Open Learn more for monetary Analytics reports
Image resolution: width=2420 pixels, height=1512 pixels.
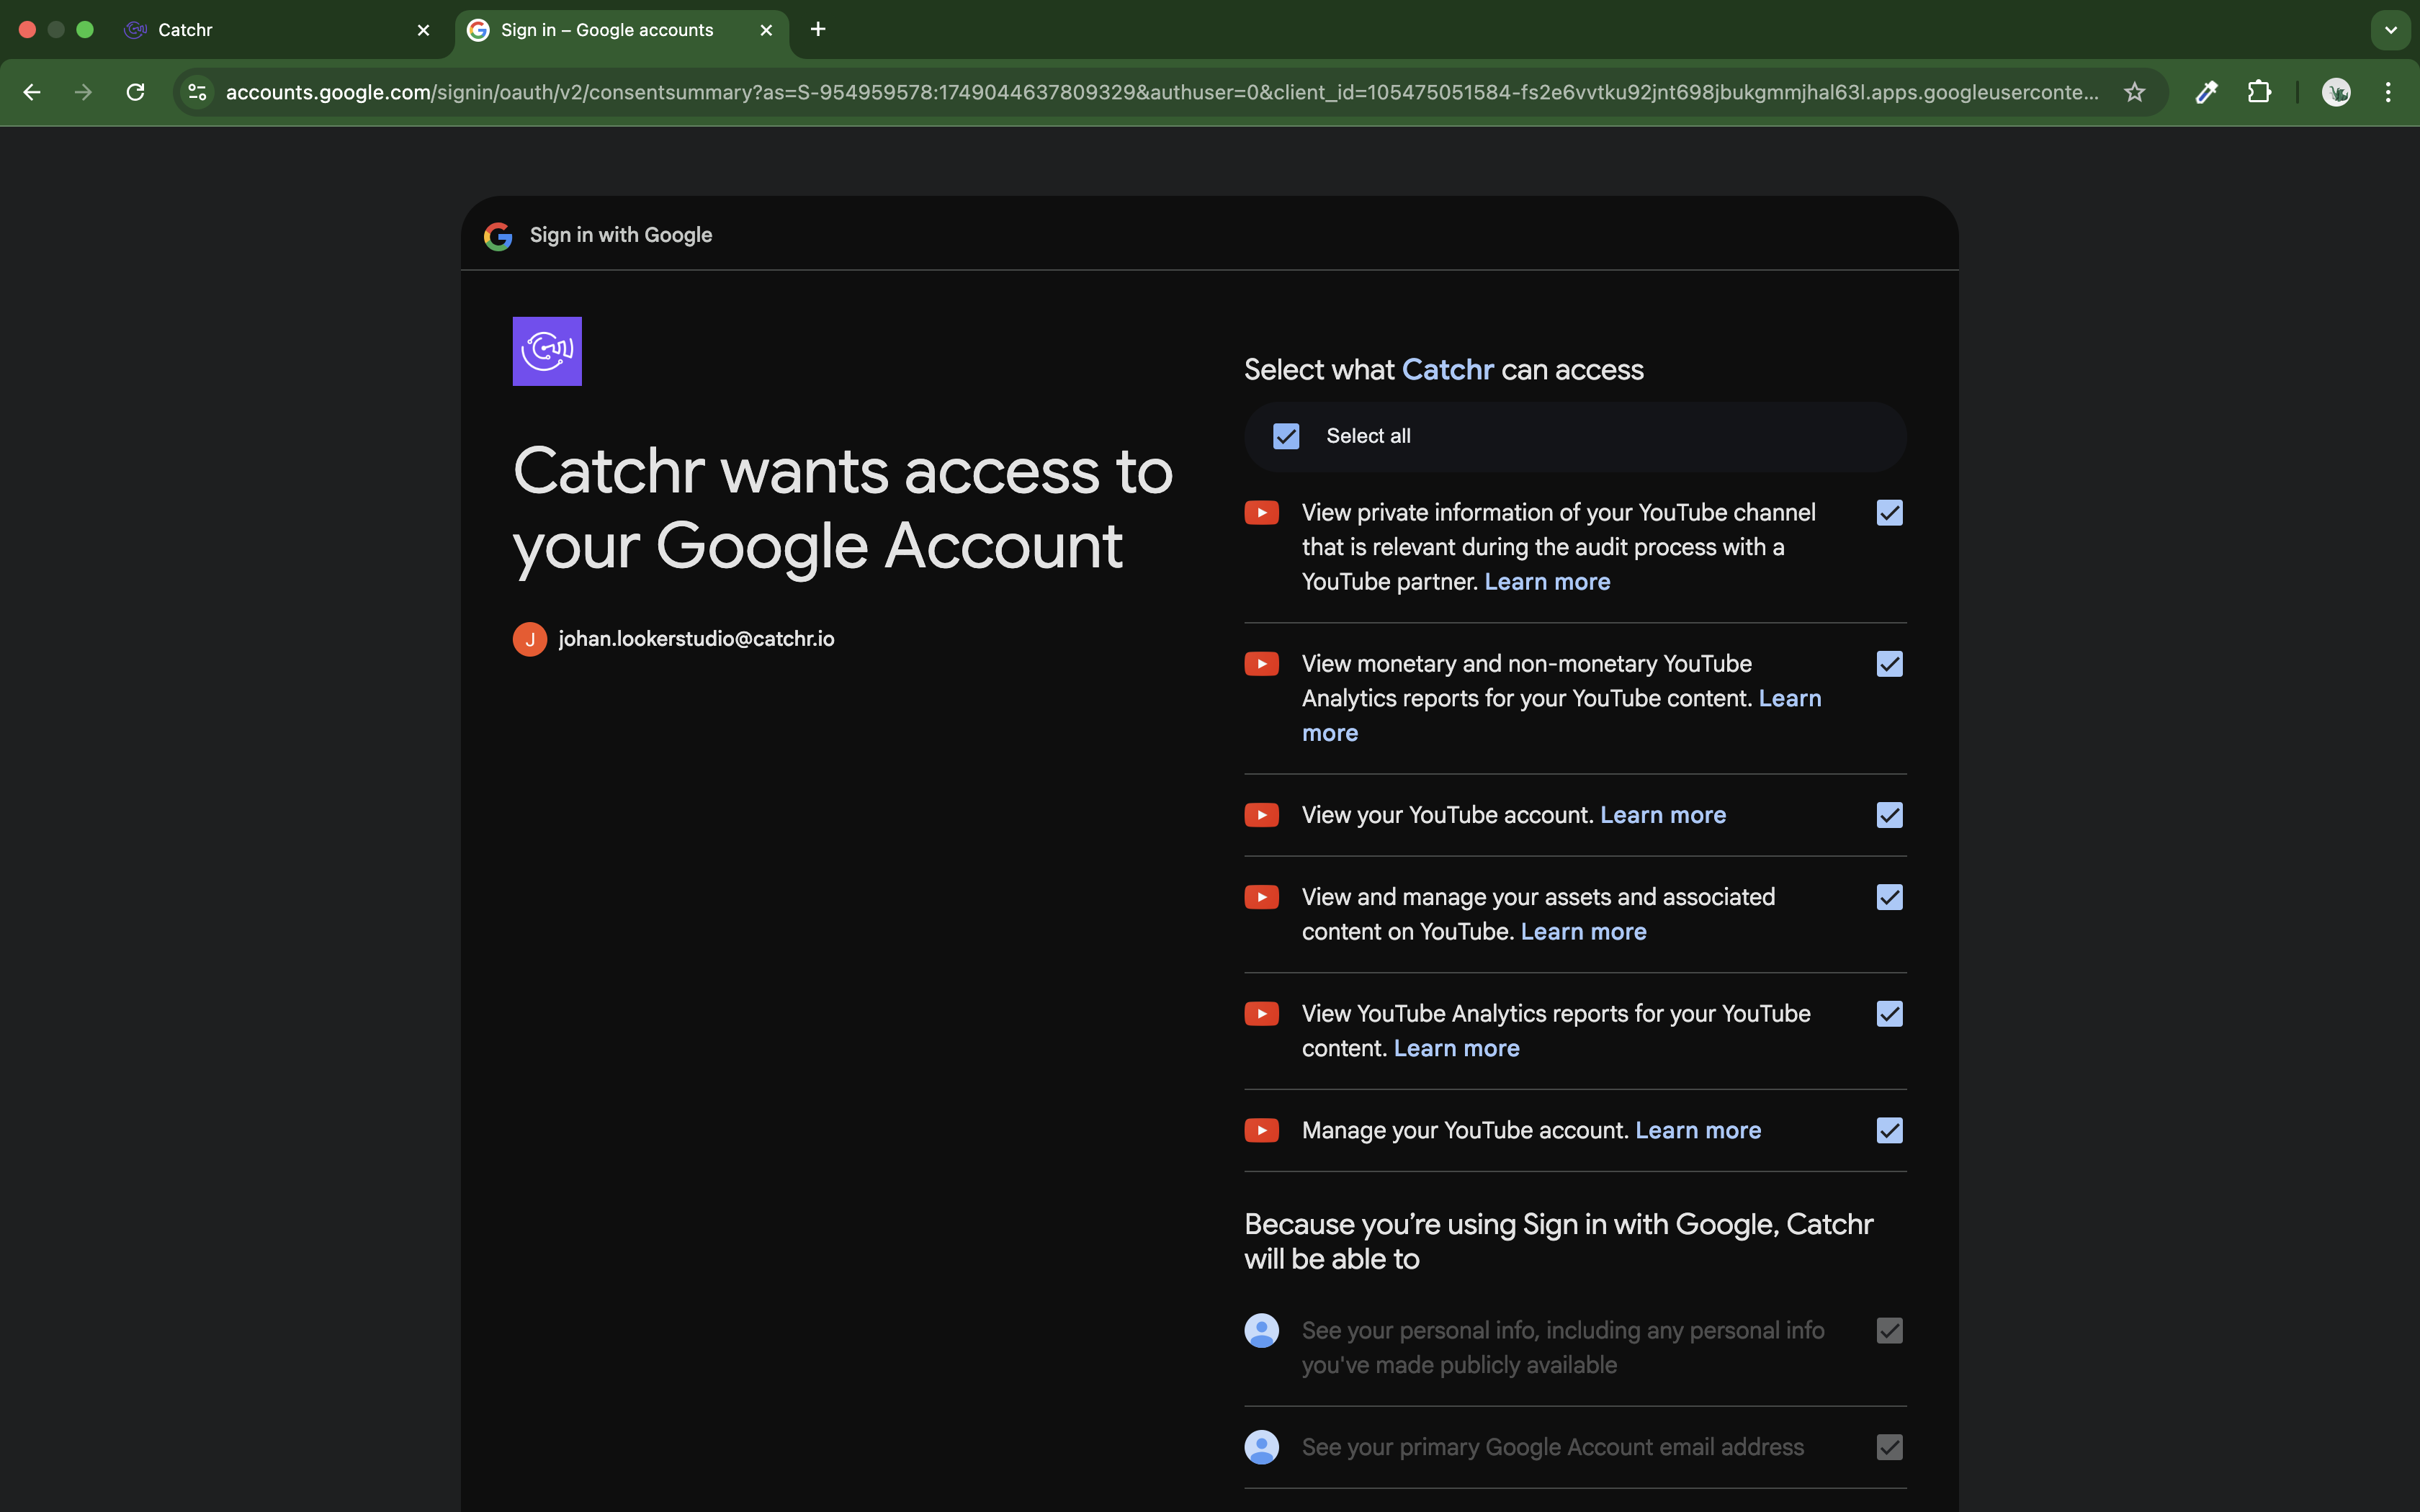(1790, 699)
